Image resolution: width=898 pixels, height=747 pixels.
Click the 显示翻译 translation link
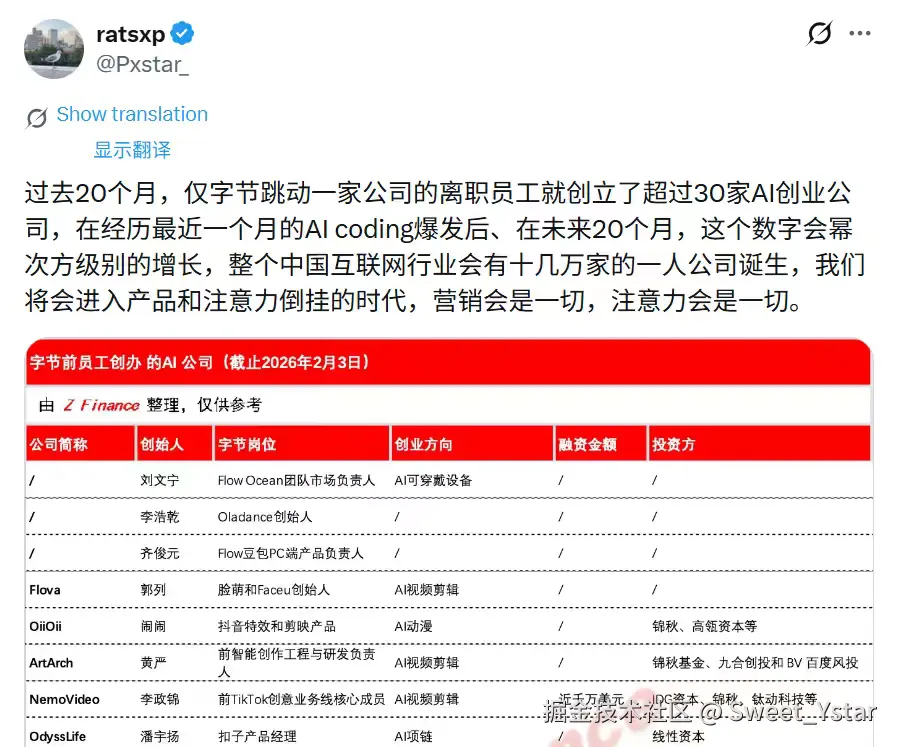pos(133,149)
